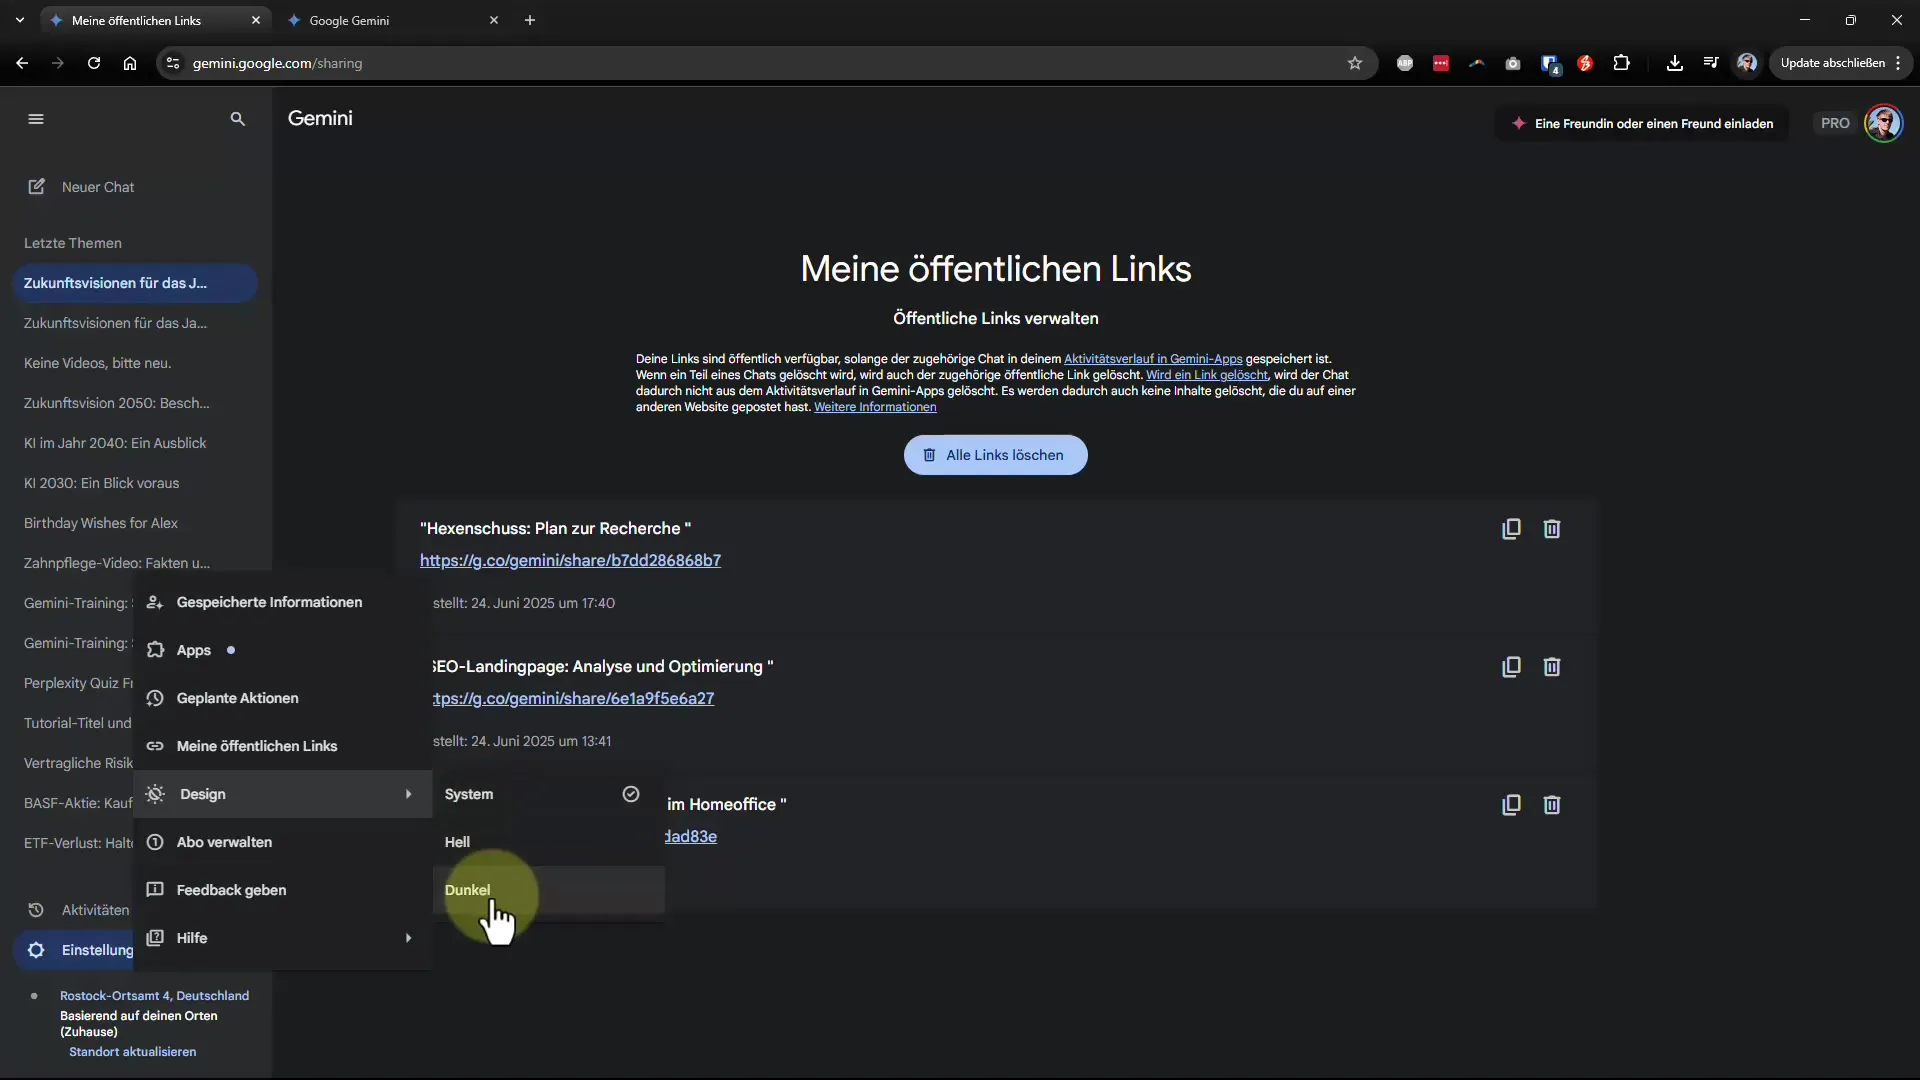1920x1080 pixels.
Task: Open the site information icon
Action: [x=172, y=63]
